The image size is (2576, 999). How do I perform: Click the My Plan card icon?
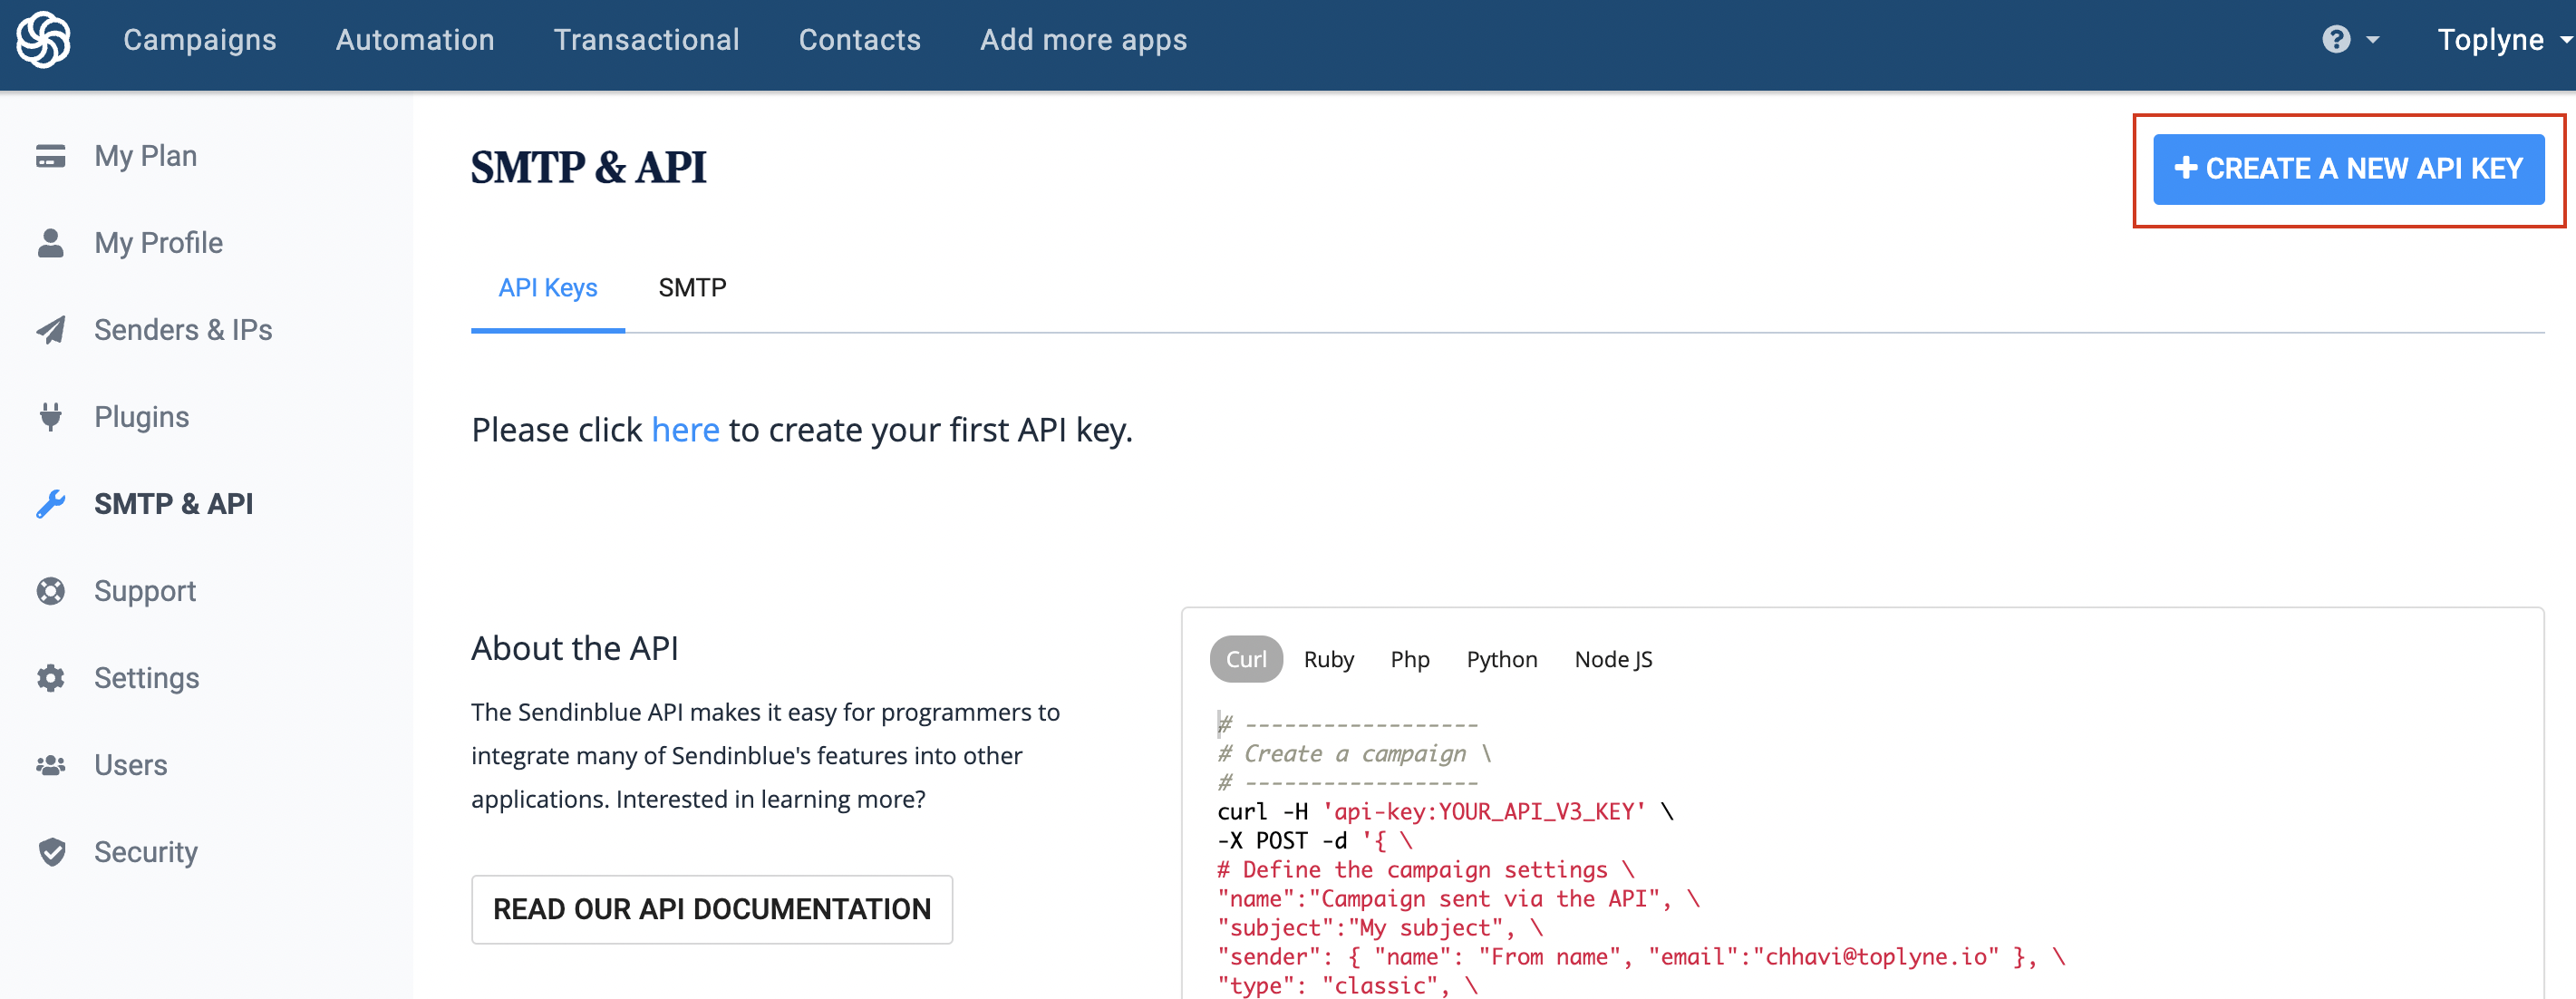[x=51, y=156]
